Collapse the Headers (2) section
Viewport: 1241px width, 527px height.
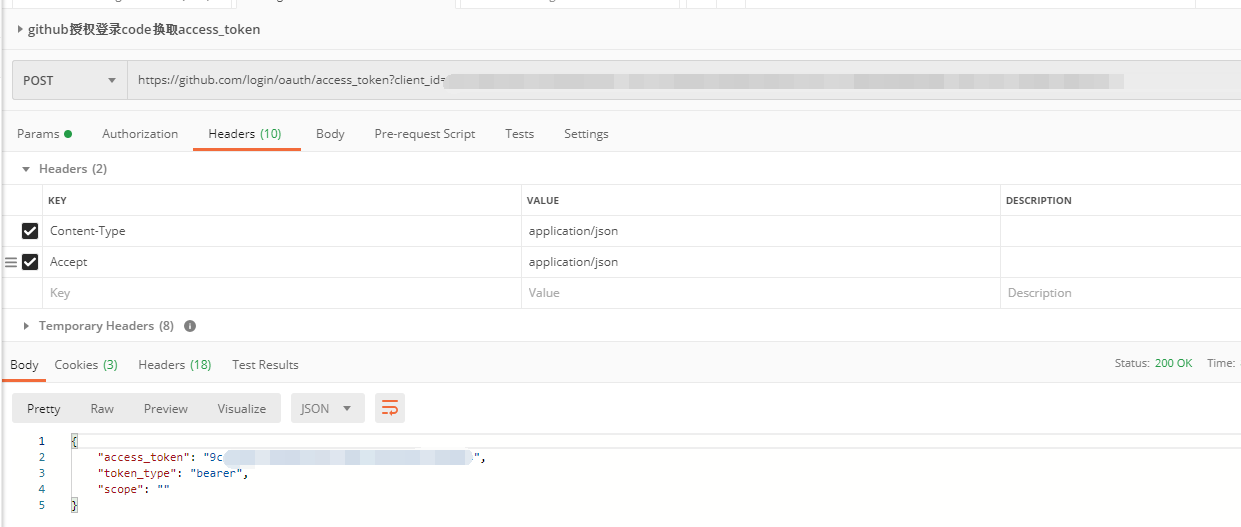pos(26,169)
